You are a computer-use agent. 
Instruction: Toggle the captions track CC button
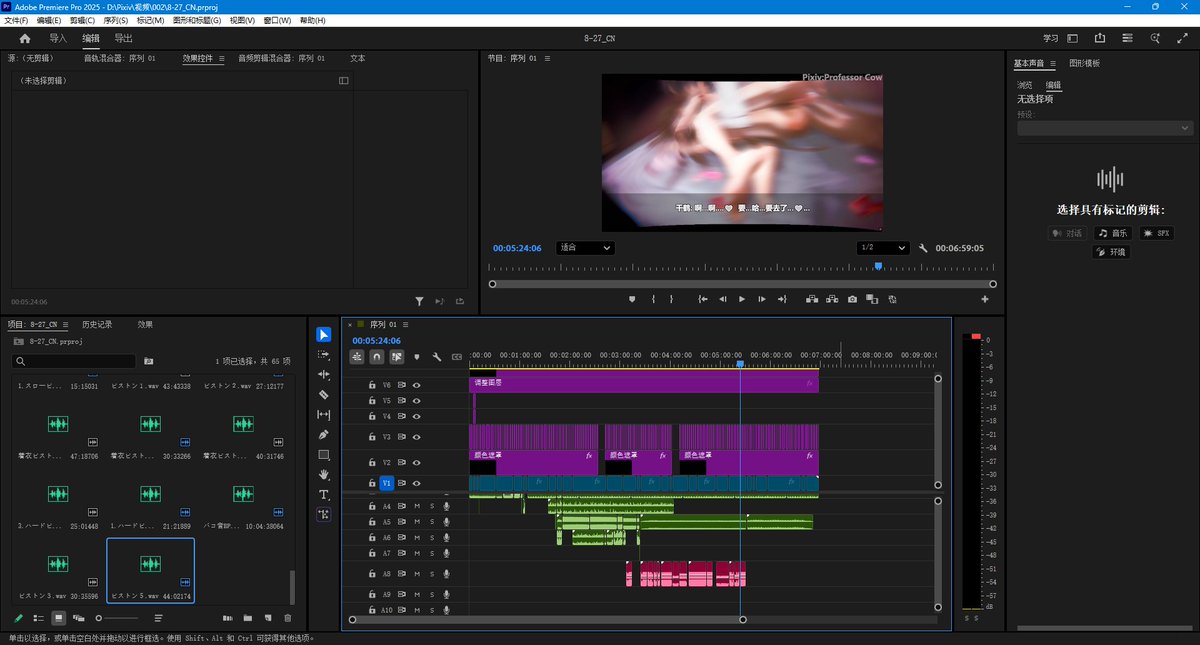(457, 356)
